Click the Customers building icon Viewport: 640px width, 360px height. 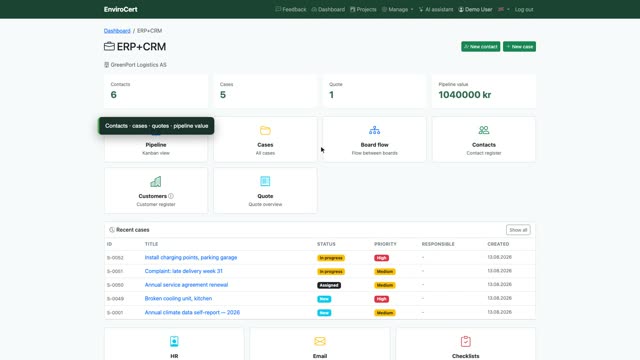pyautogui.click(x=156, y=182)
